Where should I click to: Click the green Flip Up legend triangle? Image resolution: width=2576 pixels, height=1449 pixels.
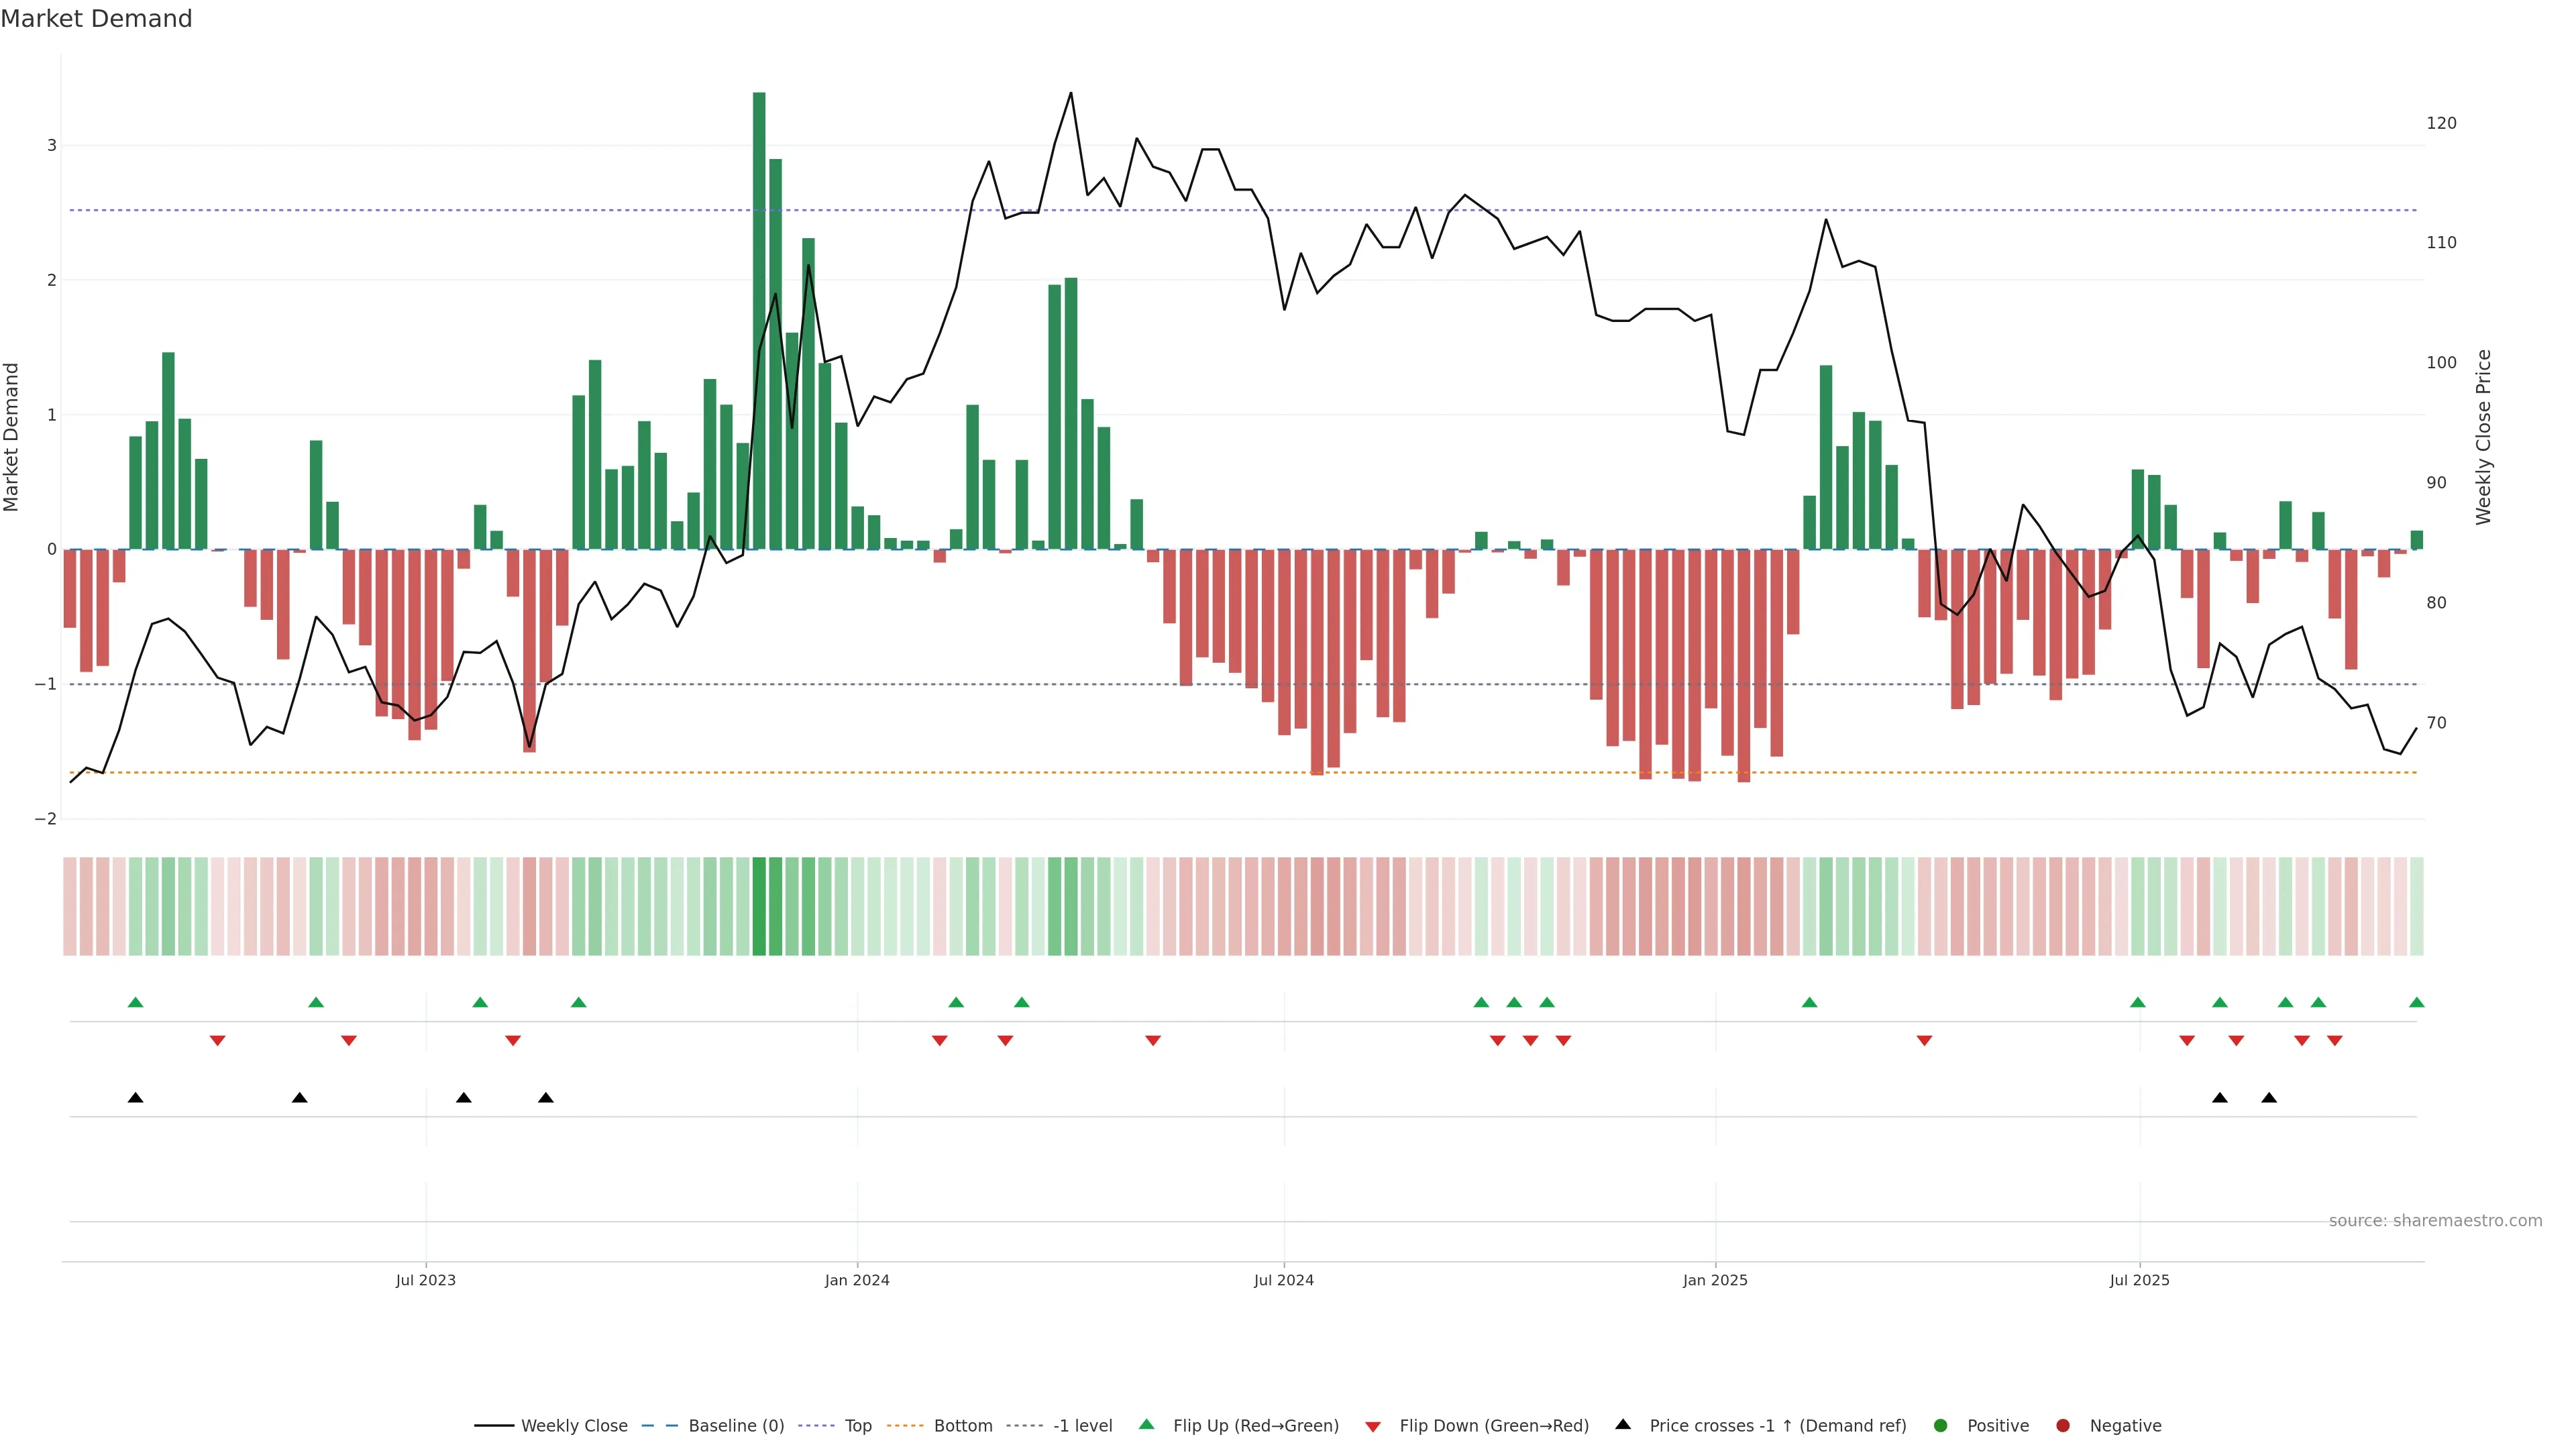point(1146,1424)
